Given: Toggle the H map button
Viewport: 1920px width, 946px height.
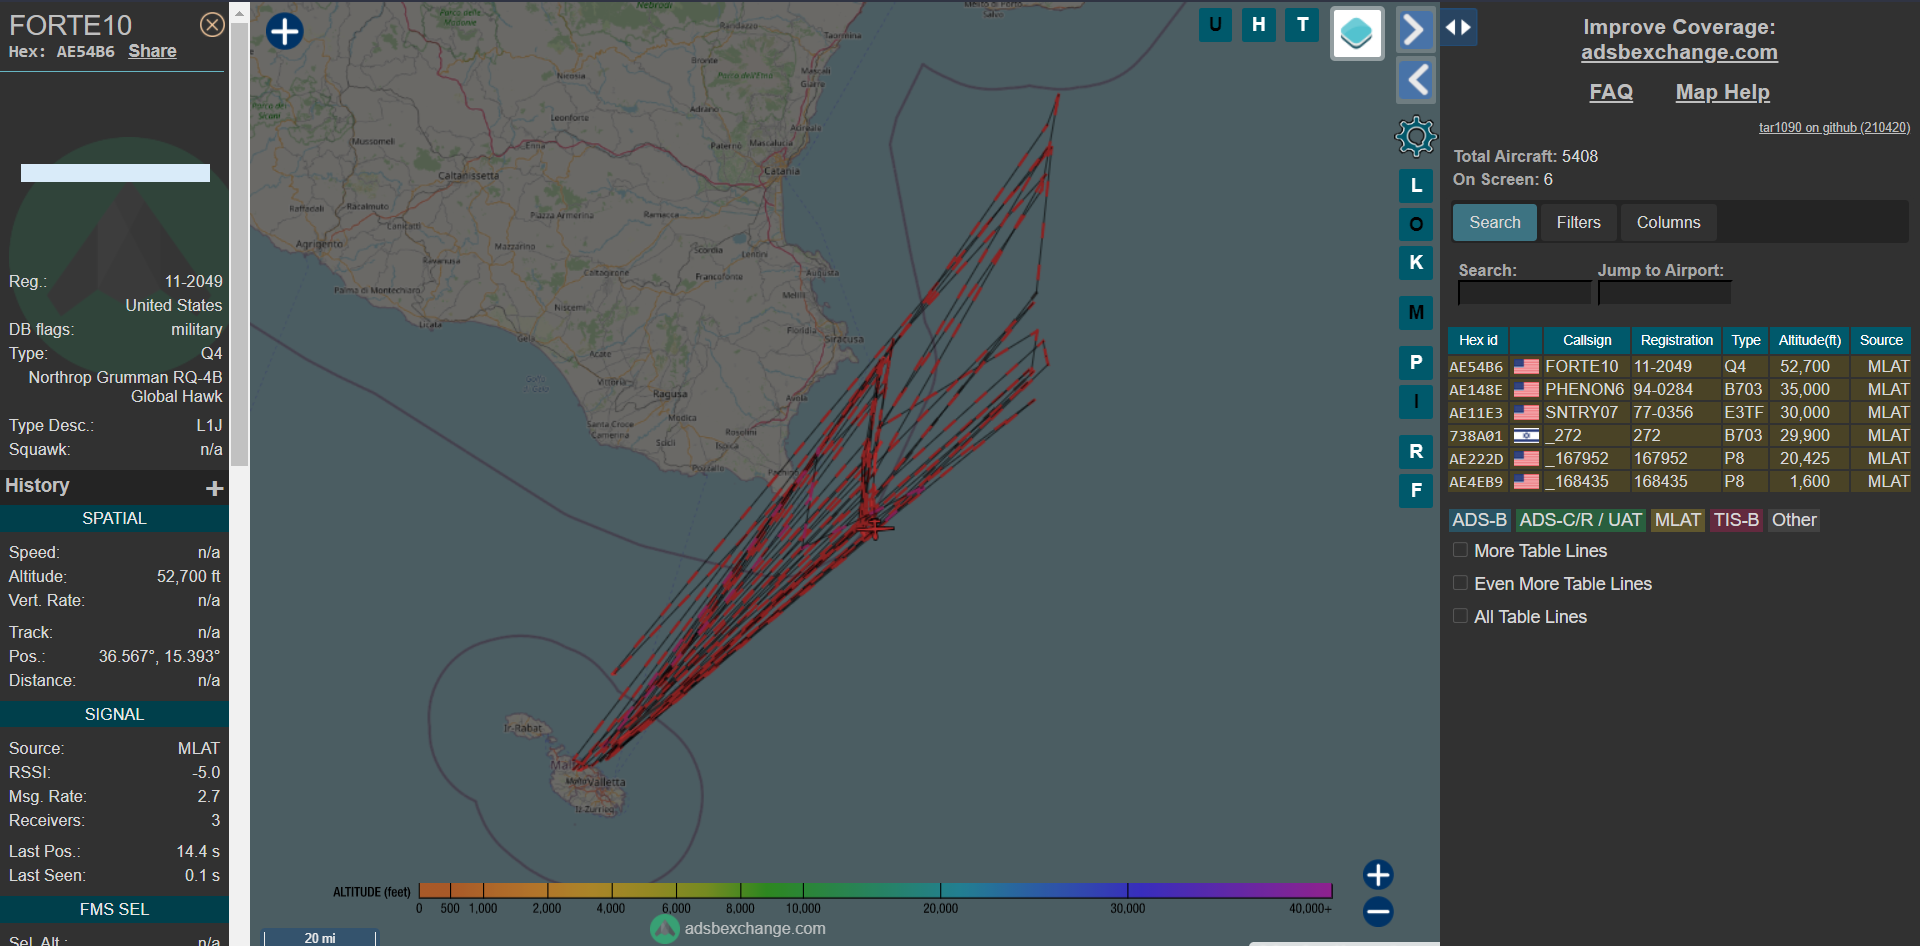Looking at the screenshot, I should (1259, 25).
